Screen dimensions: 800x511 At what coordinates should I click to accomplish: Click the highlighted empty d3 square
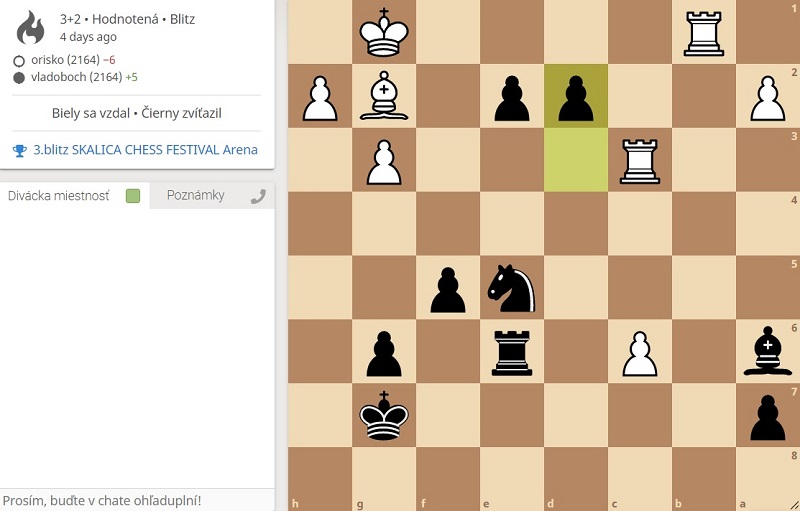(x=576, y=160)
